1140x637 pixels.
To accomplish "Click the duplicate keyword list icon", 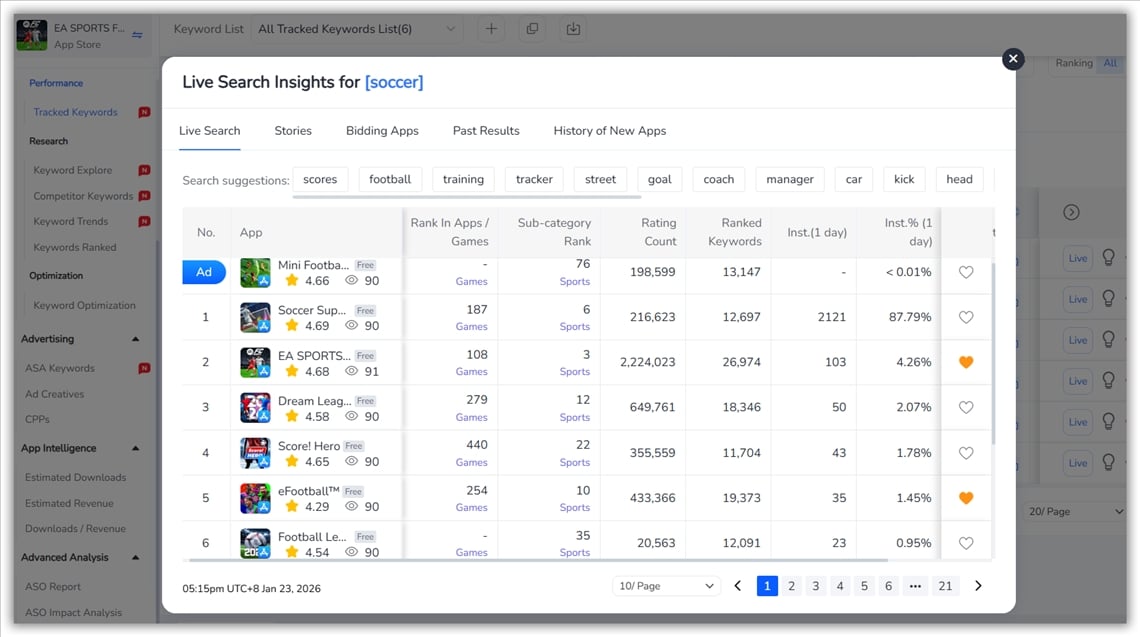I will pos(532,29).
